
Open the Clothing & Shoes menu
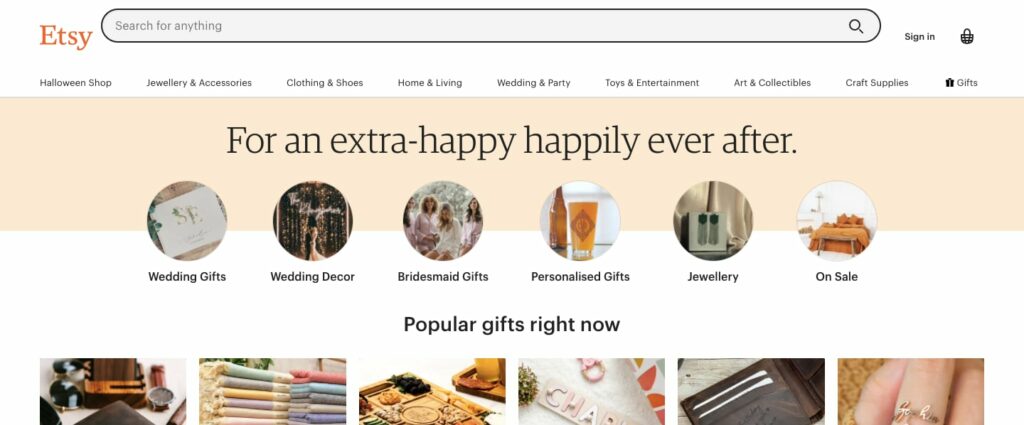[x=325, y=83]
